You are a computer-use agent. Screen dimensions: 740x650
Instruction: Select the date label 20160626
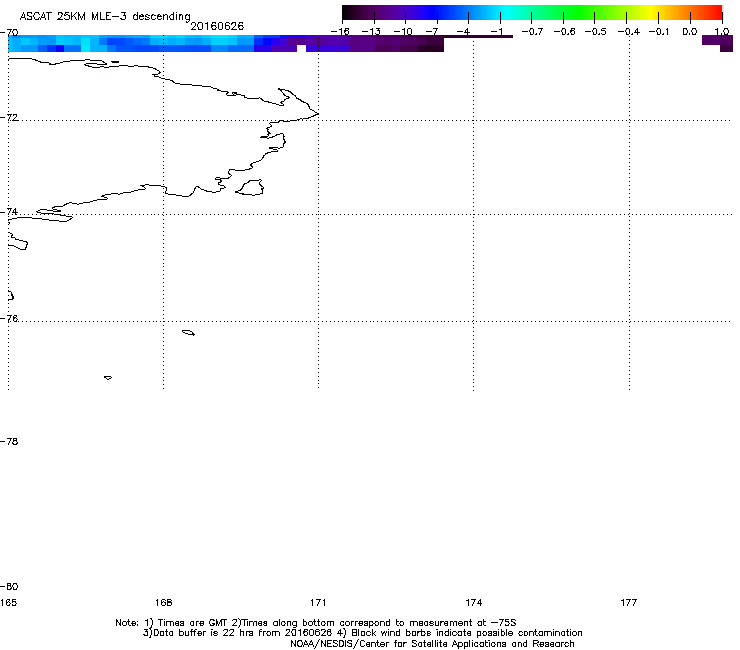217,26
